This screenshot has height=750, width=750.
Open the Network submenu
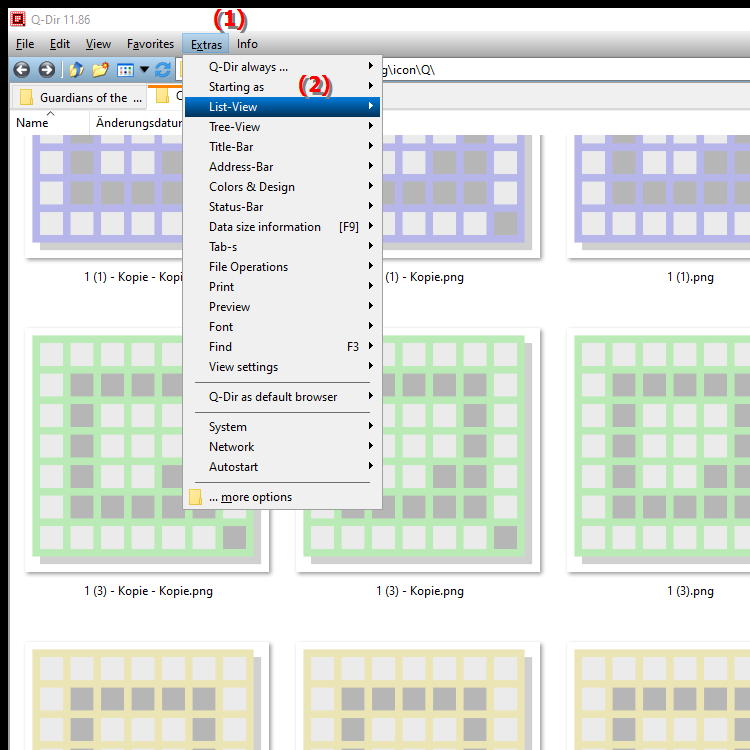coord(282,447)
